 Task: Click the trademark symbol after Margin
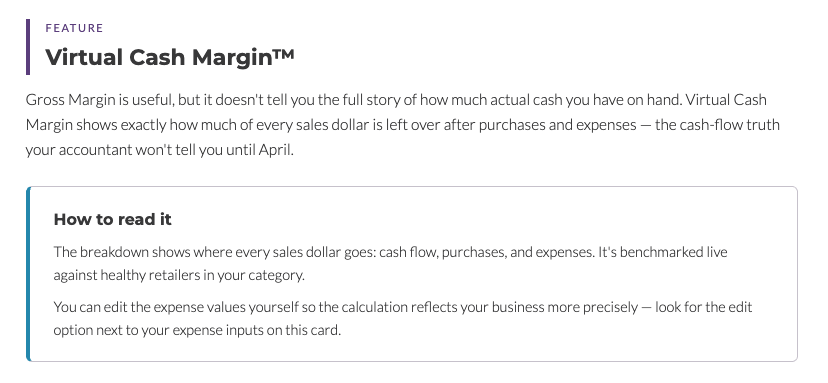pos(283,53)
